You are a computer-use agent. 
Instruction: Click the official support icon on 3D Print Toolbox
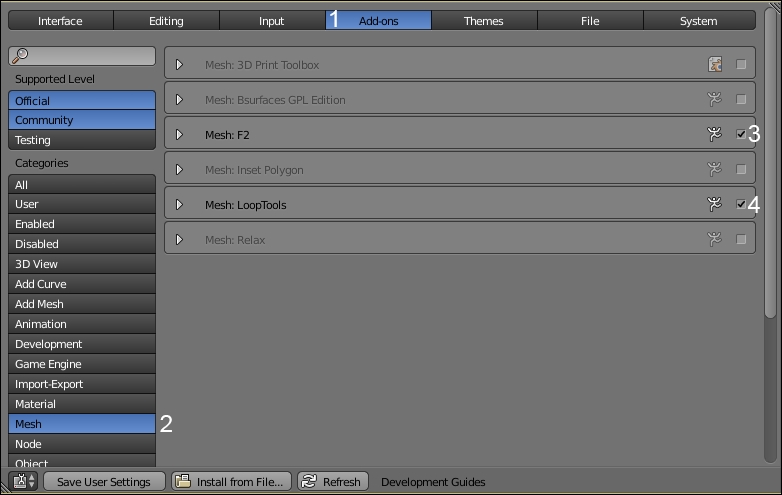[x=715, y=64]
